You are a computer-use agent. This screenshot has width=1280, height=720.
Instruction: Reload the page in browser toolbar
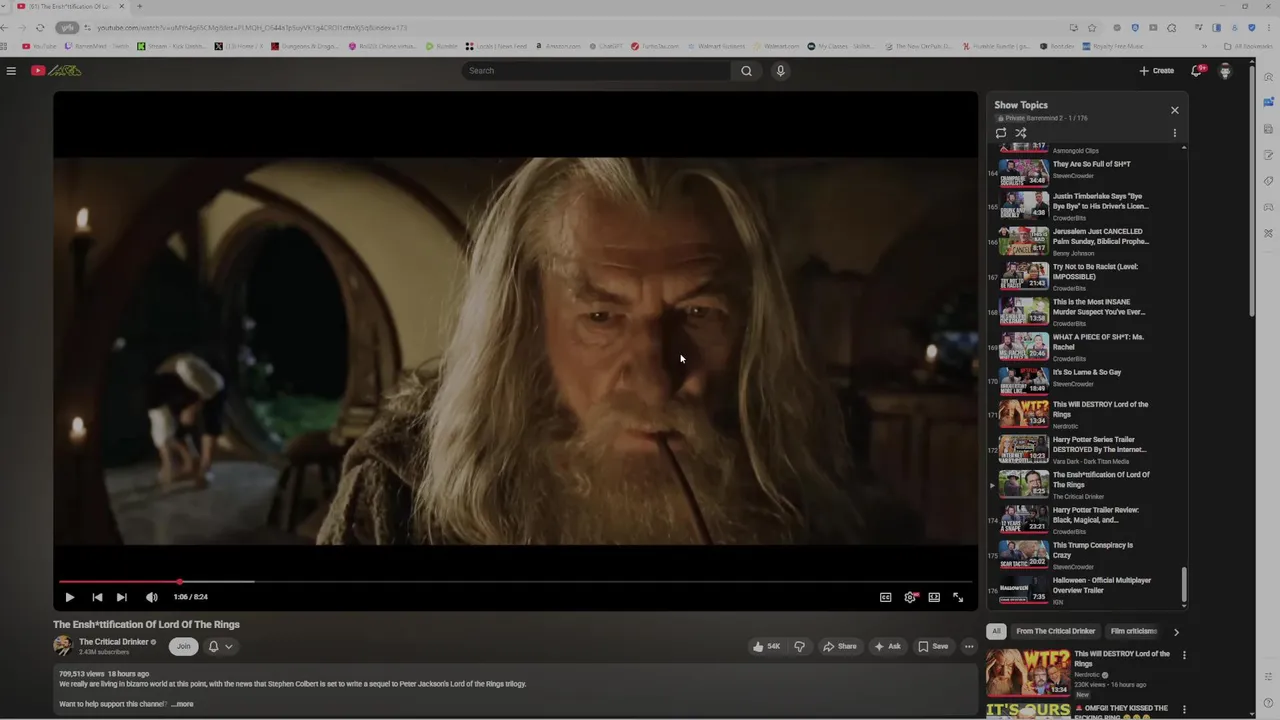(40, 27)
